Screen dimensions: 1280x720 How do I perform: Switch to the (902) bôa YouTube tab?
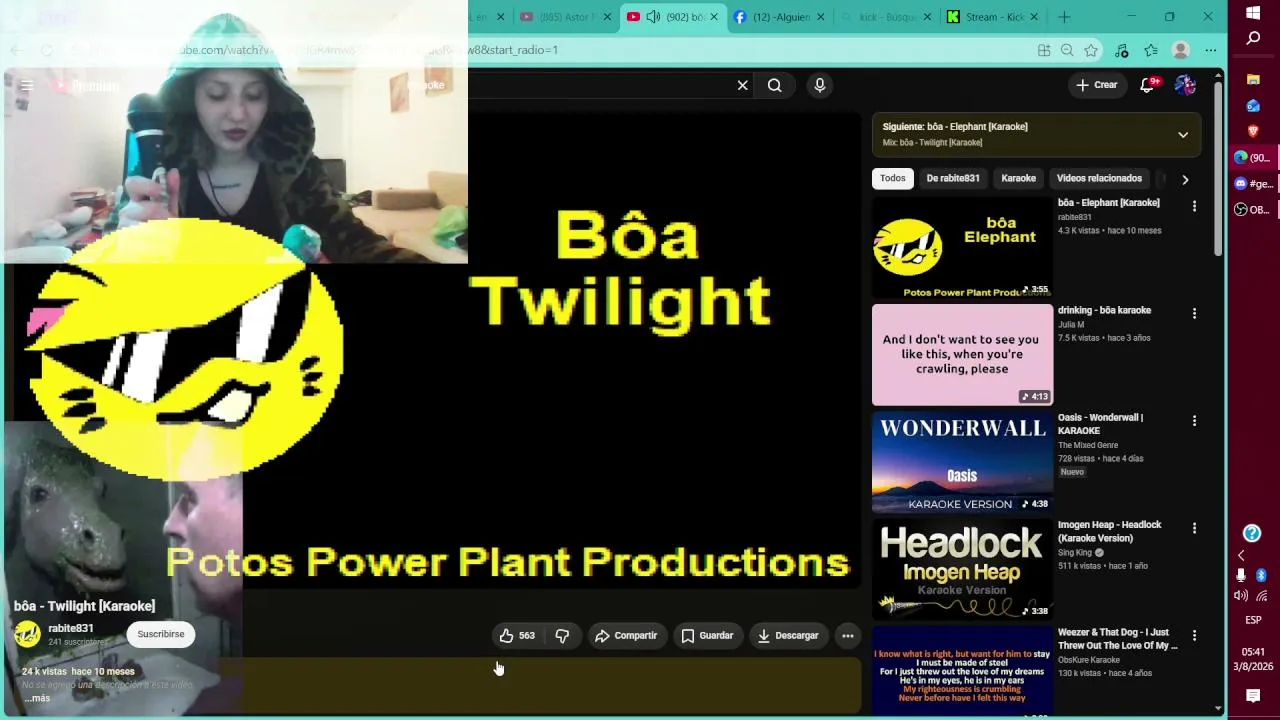(x=672, y=17)
